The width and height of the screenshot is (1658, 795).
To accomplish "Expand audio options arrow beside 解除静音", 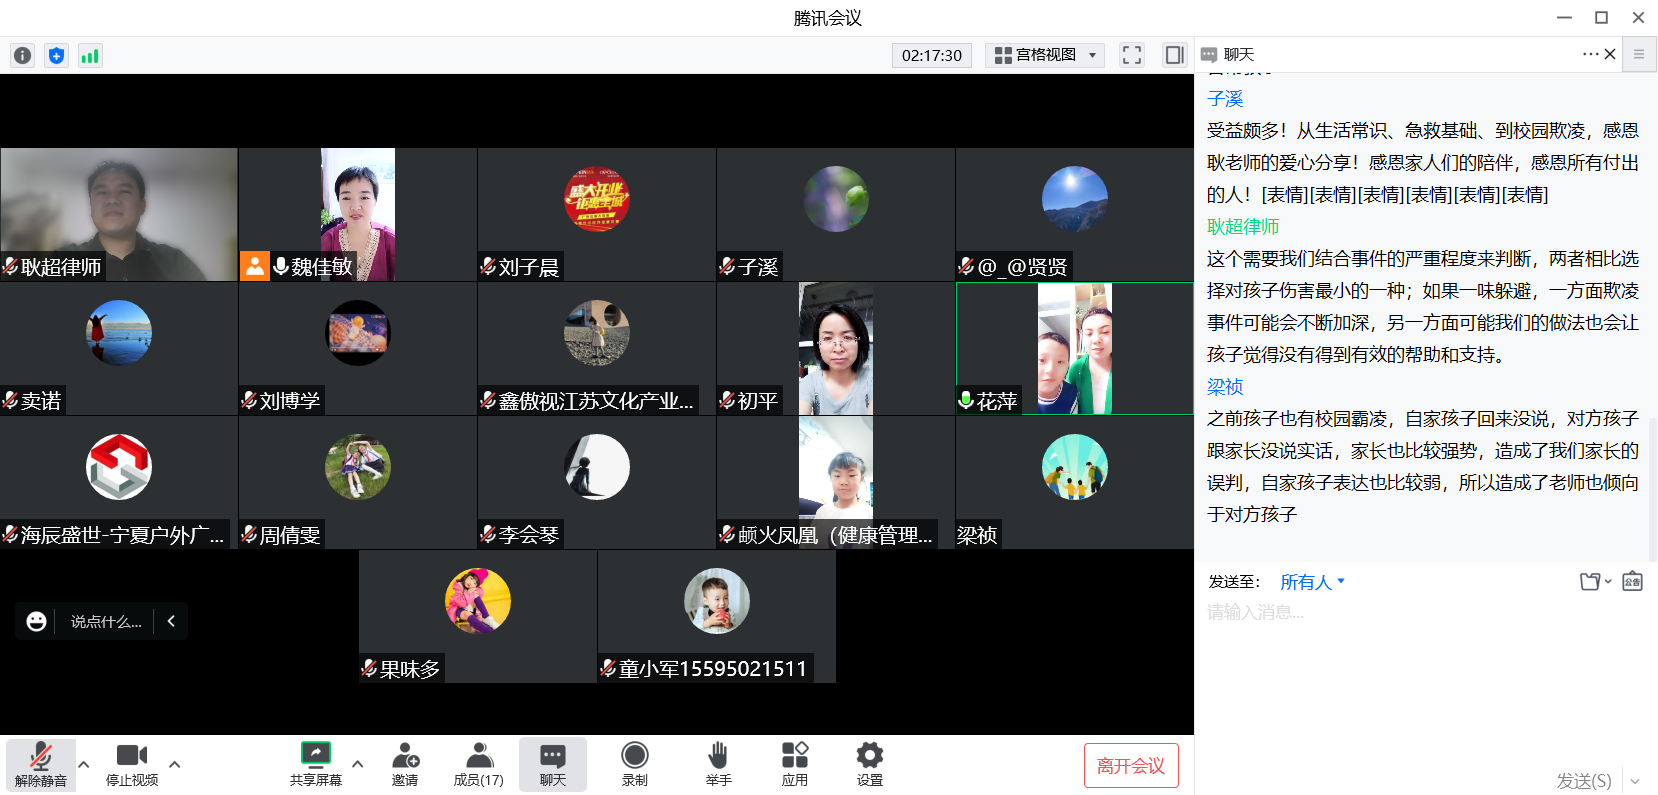I will pyautogui.click(x=84, y=764).
